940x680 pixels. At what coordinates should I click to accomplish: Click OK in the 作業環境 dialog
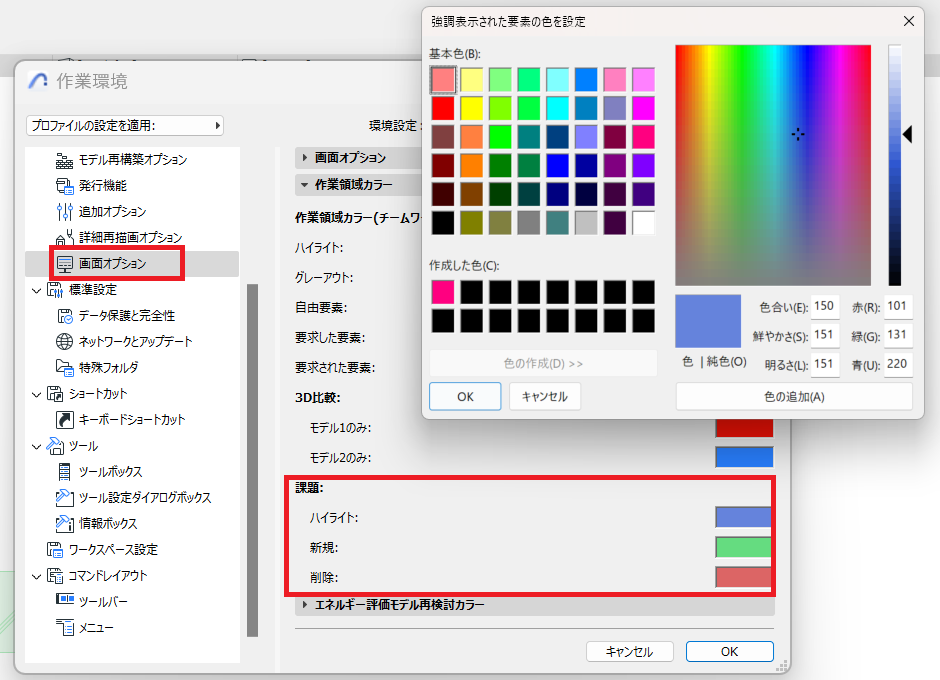pos(730,651)
